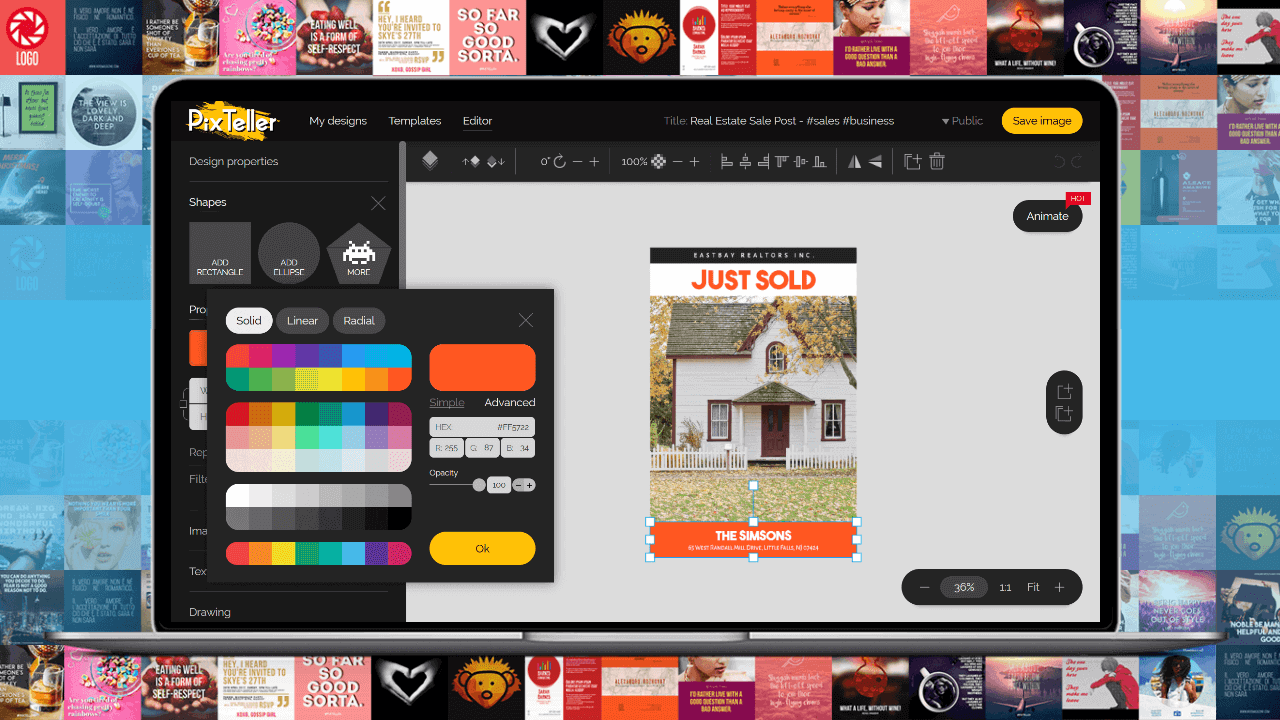This screenshot has width=1280, height=720.
Task: Switch to Advanced color mode
Action: (510, 402)
